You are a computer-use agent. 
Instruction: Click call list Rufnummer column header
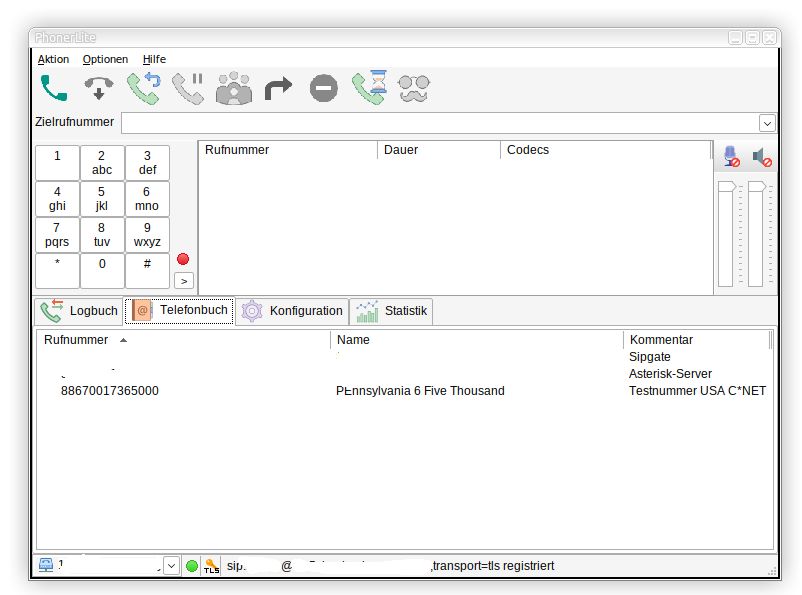[x=287, y=150]
